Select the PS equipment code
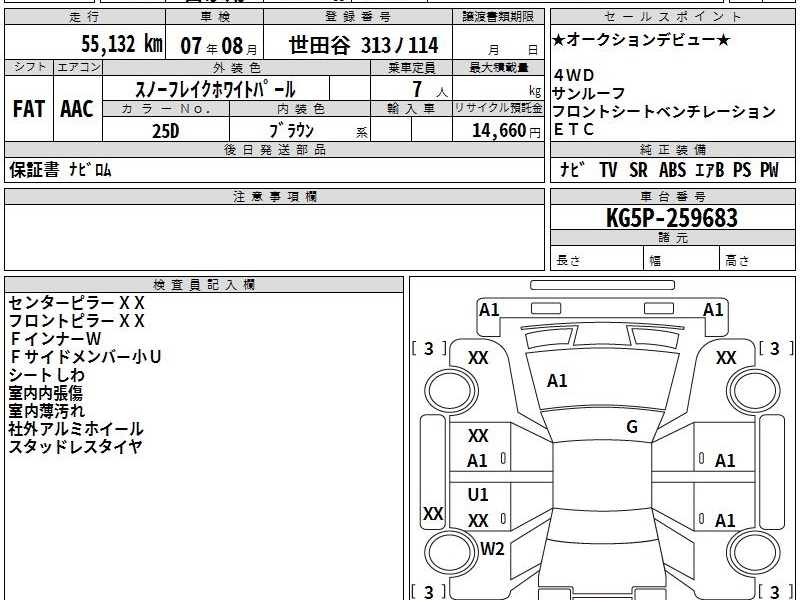This screenshot has width=800, height=600. point(742,170)
